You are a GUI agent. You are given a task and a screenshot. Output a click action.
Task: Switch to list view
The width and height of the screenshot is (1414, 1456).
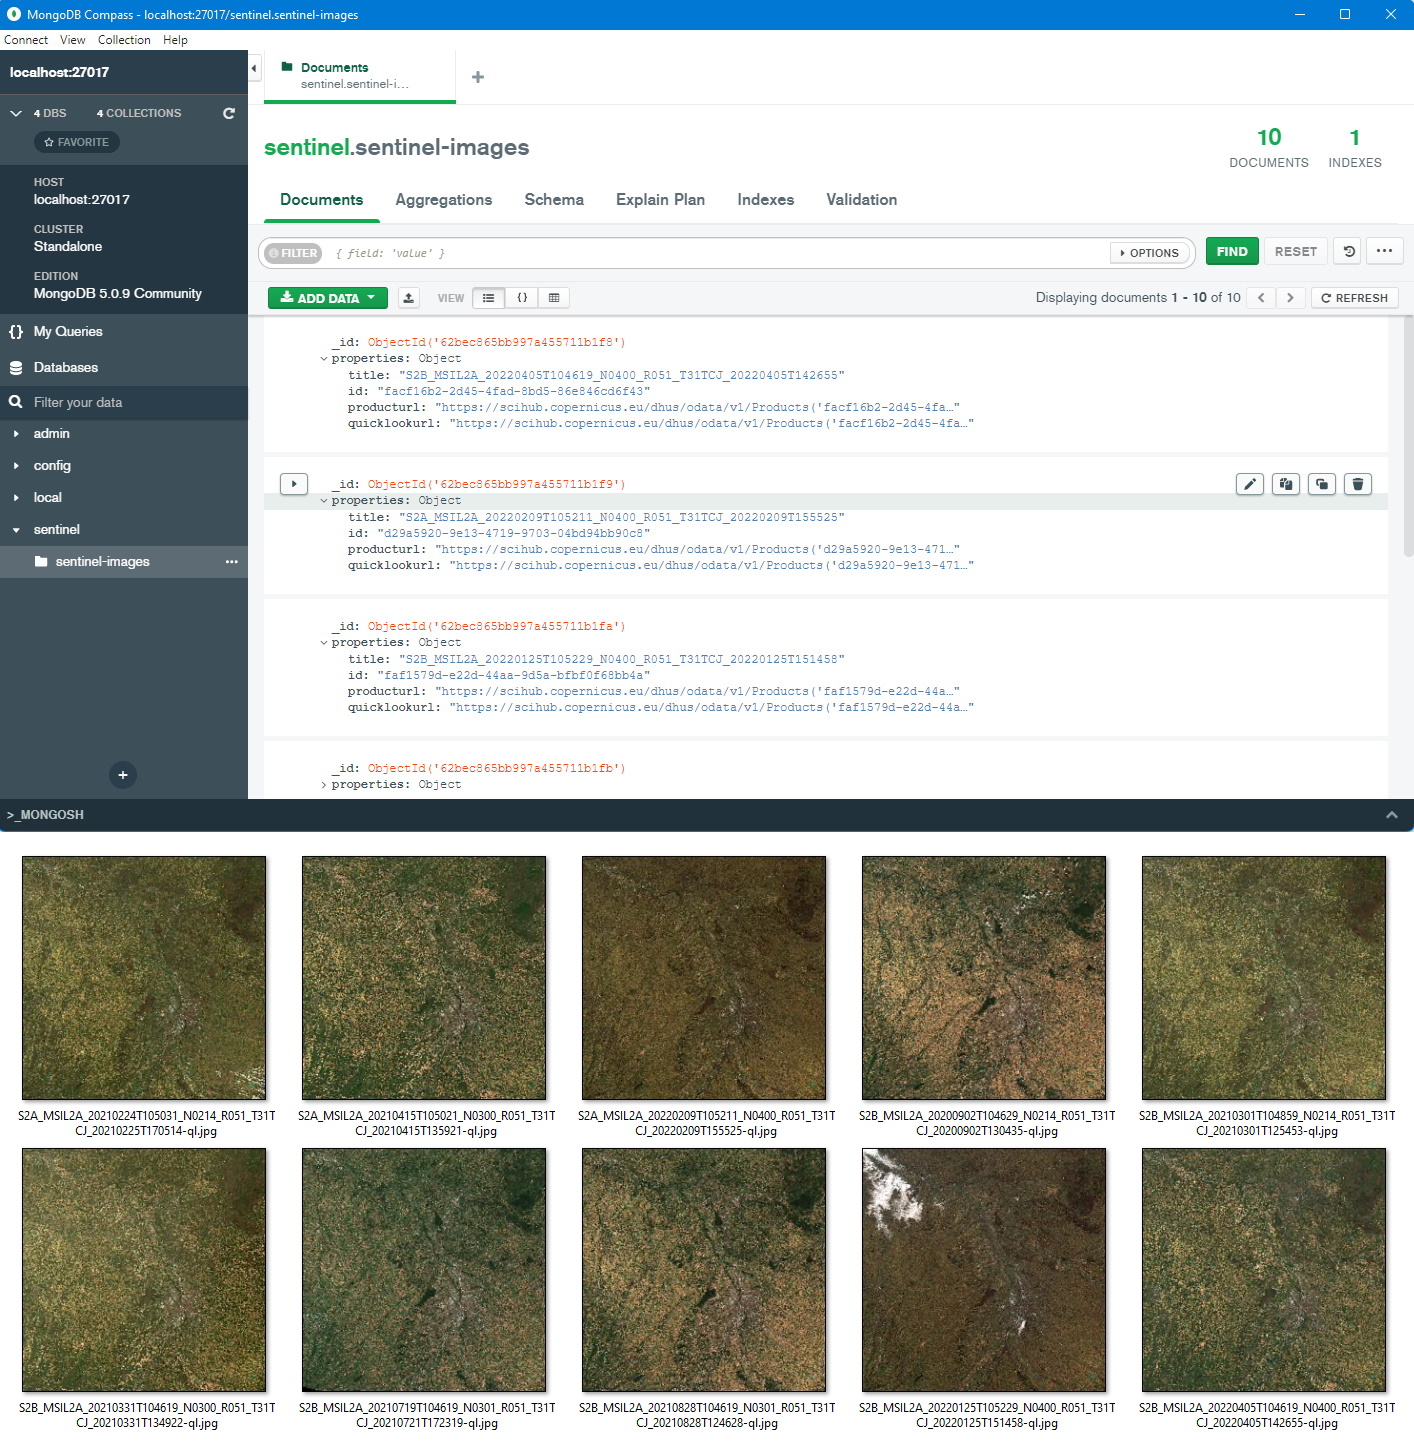[x=488, y=298]
